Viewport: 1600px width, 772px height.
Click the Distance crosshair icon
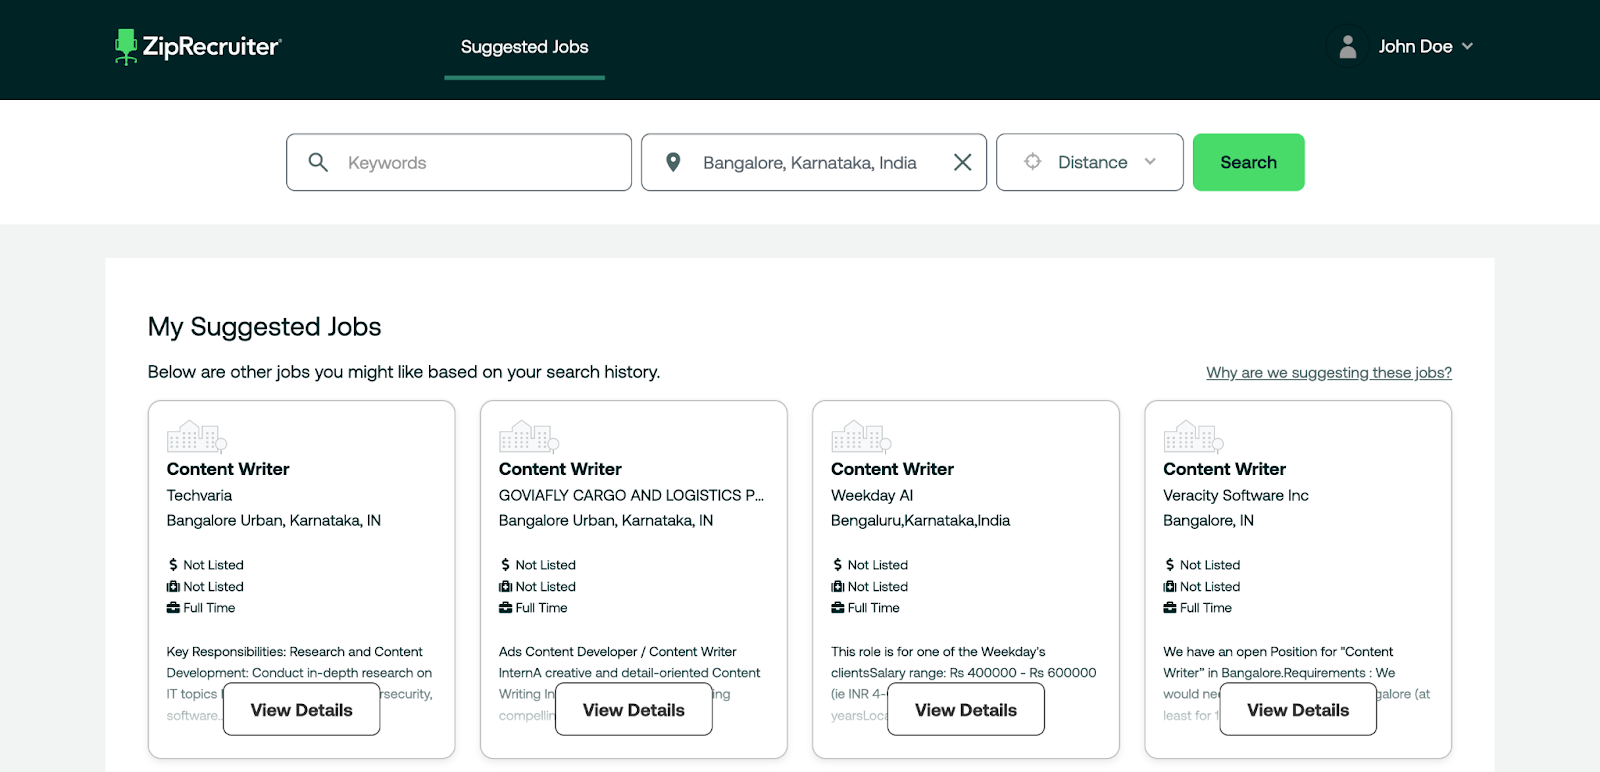pyautogui.click(x=1032, y=162)
